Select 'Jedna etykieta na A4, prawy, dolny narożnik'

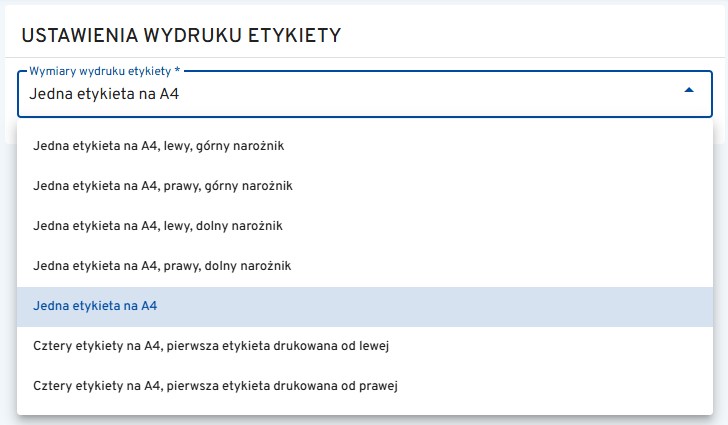(x=161, y=266)
